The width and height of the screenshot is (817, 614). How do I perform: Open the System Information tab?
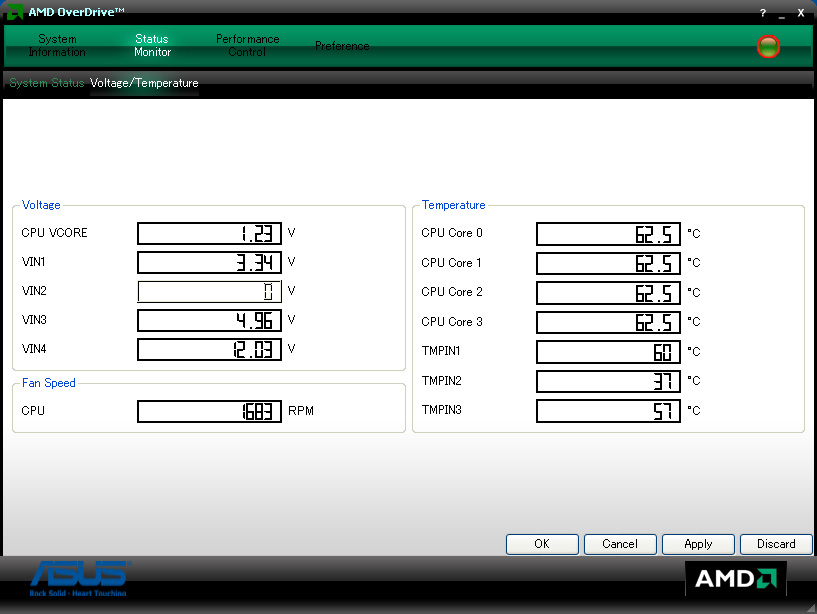pyautogui.click(x=57, y=45)
